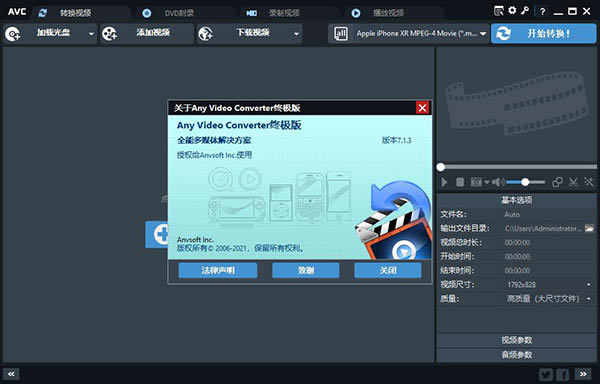Expand the 加载光盘 dropdown arrow

(x=91, y=34)
